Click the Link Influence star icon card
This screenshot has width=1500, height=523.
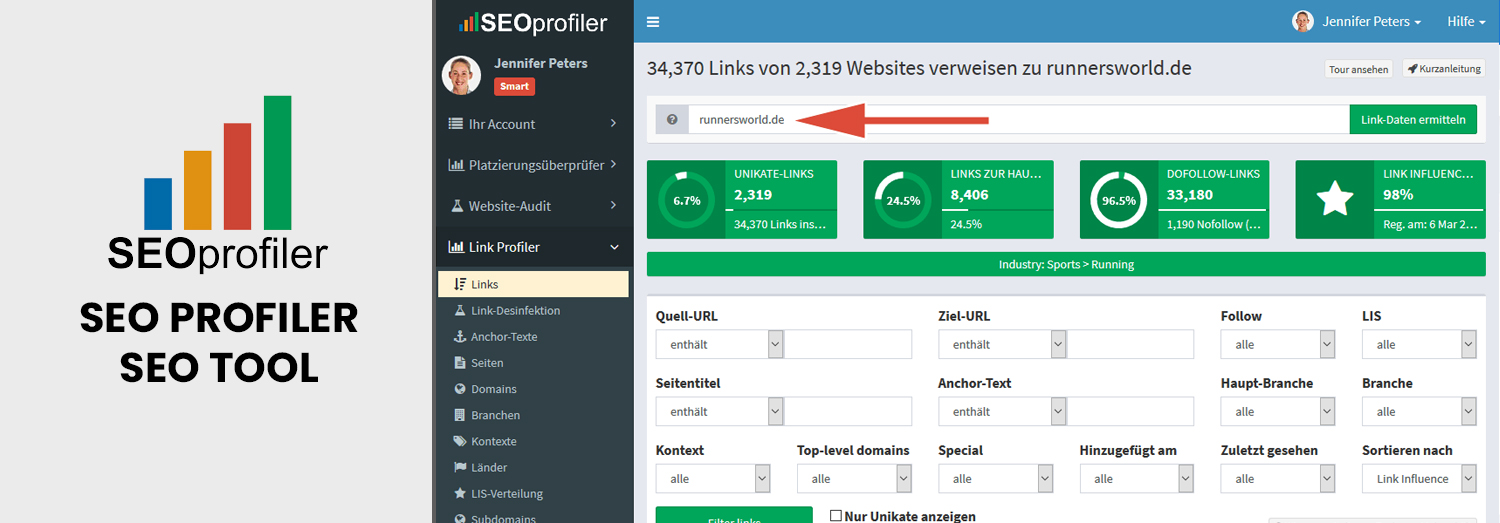[x=1335, y=200]
